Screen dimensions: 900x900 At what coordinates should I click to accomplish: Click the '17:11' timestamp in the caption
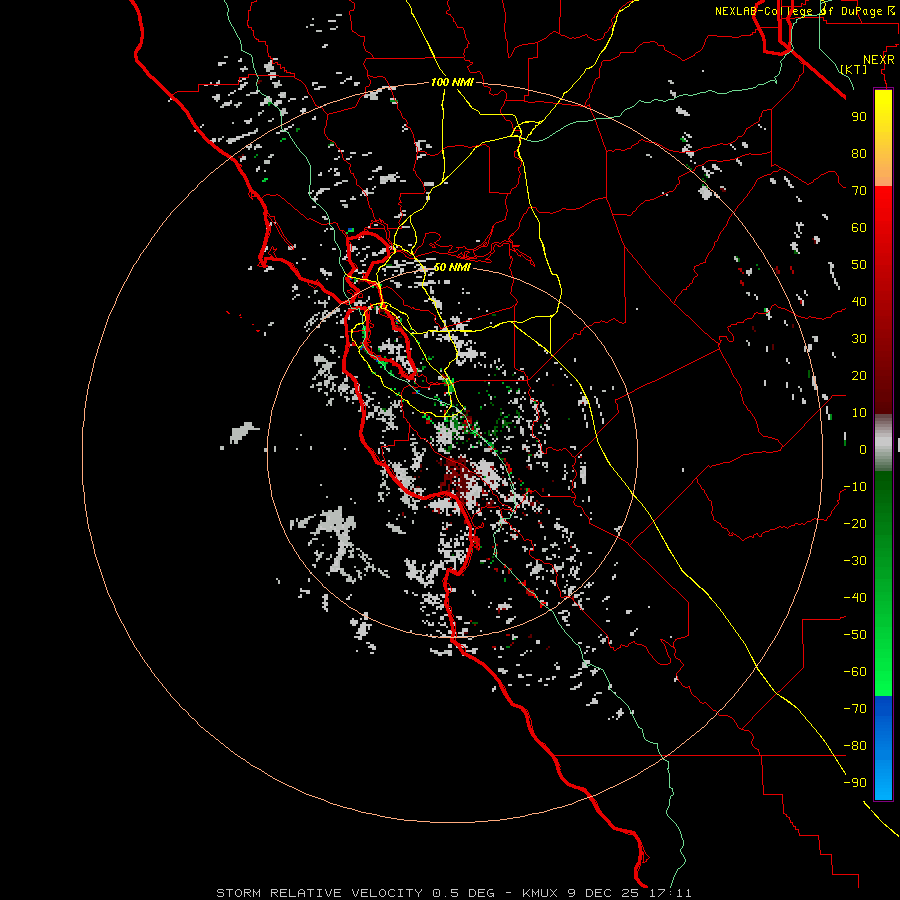[670, 893]
